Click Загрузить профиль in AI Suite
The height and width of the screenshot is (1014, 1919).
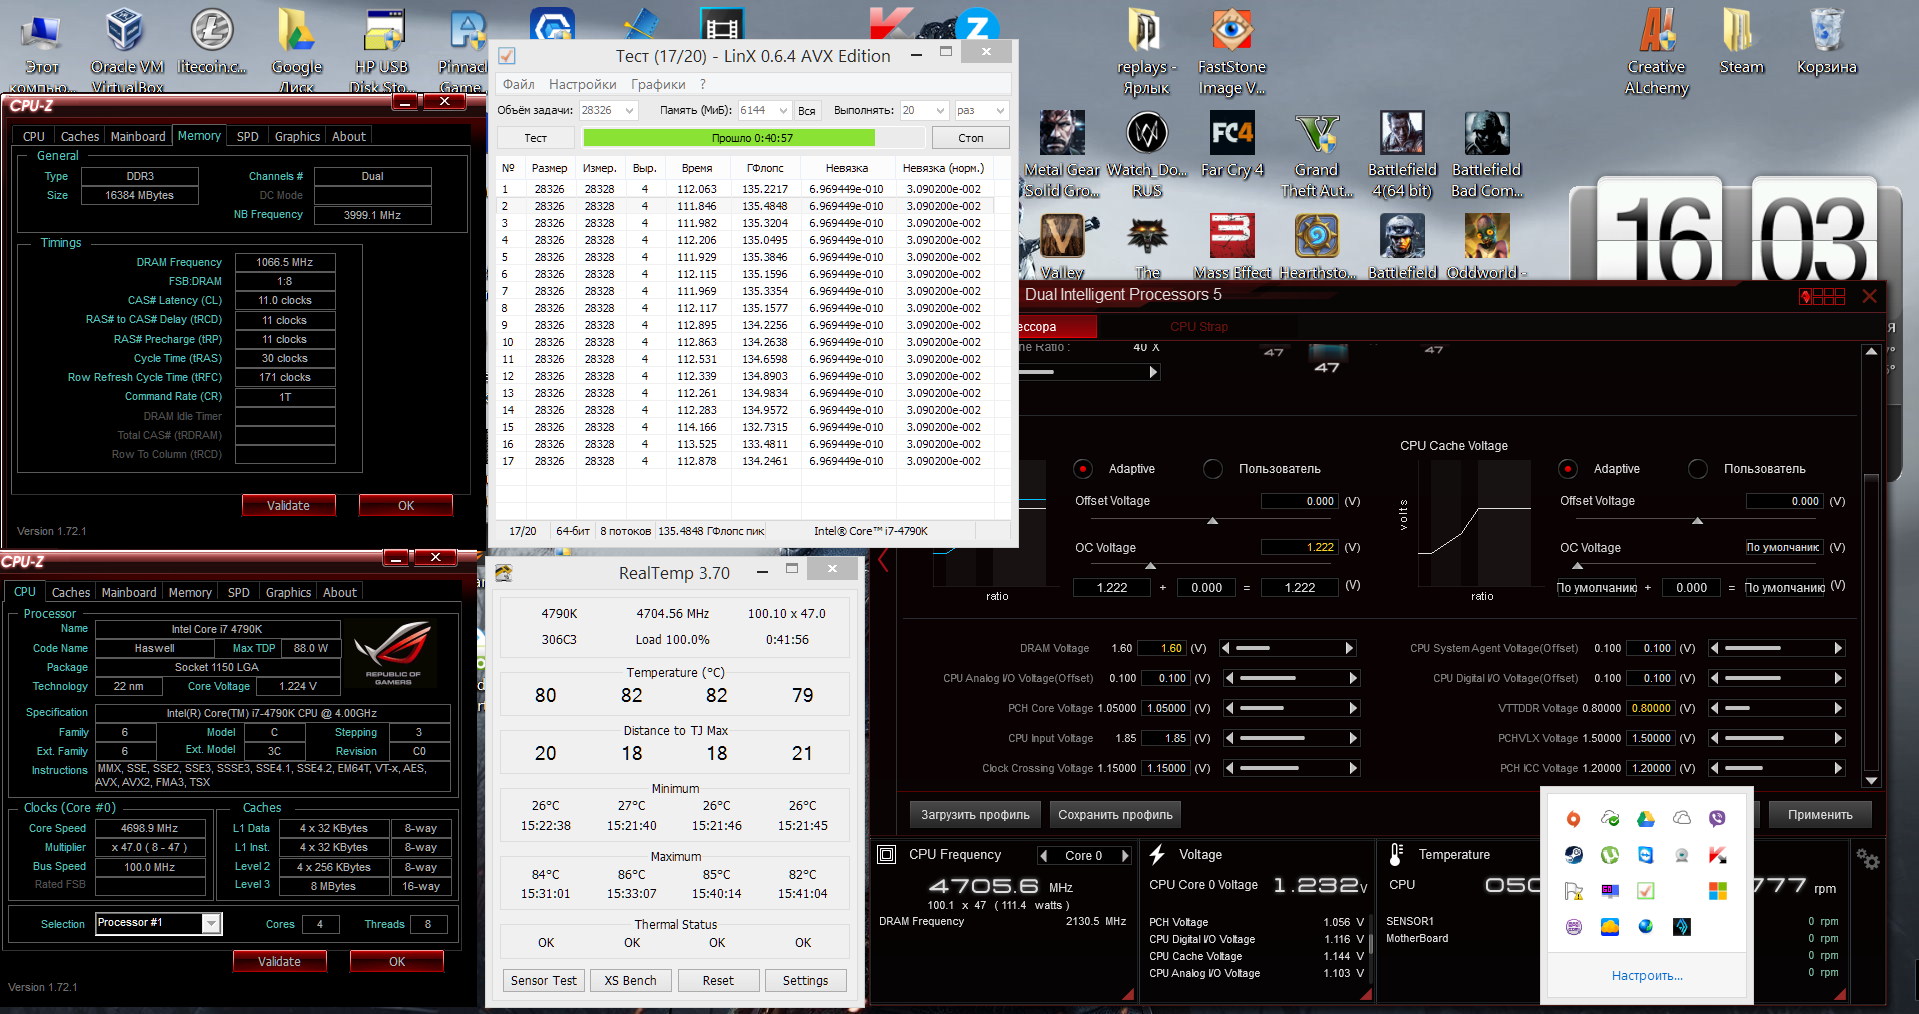[x=975, y=814]
